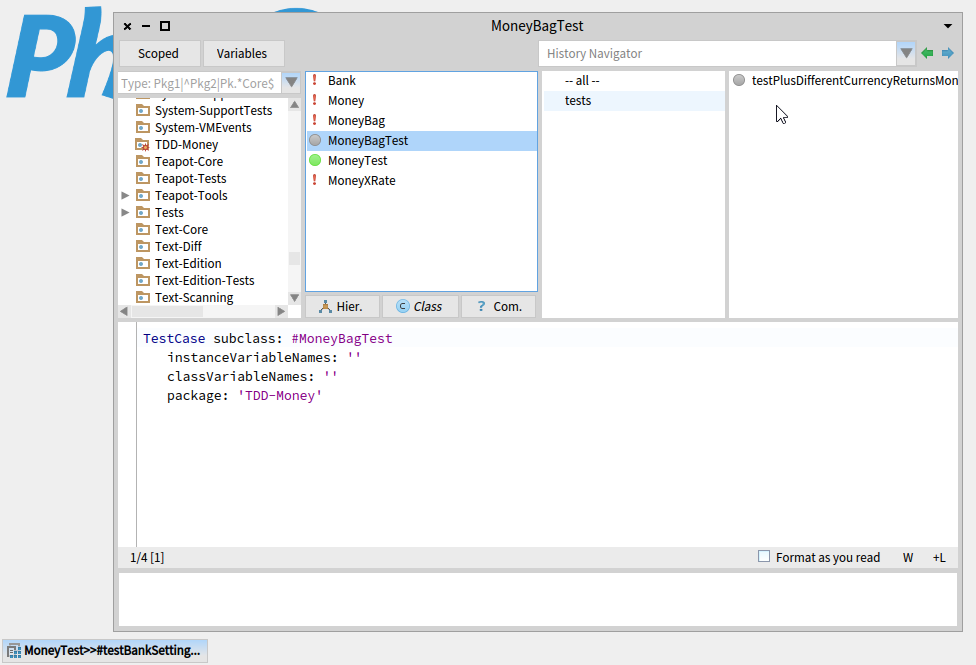This screenshot has height=665, width=976.
Task: Toggle the W word wrap option
Action: pos(908,558)
